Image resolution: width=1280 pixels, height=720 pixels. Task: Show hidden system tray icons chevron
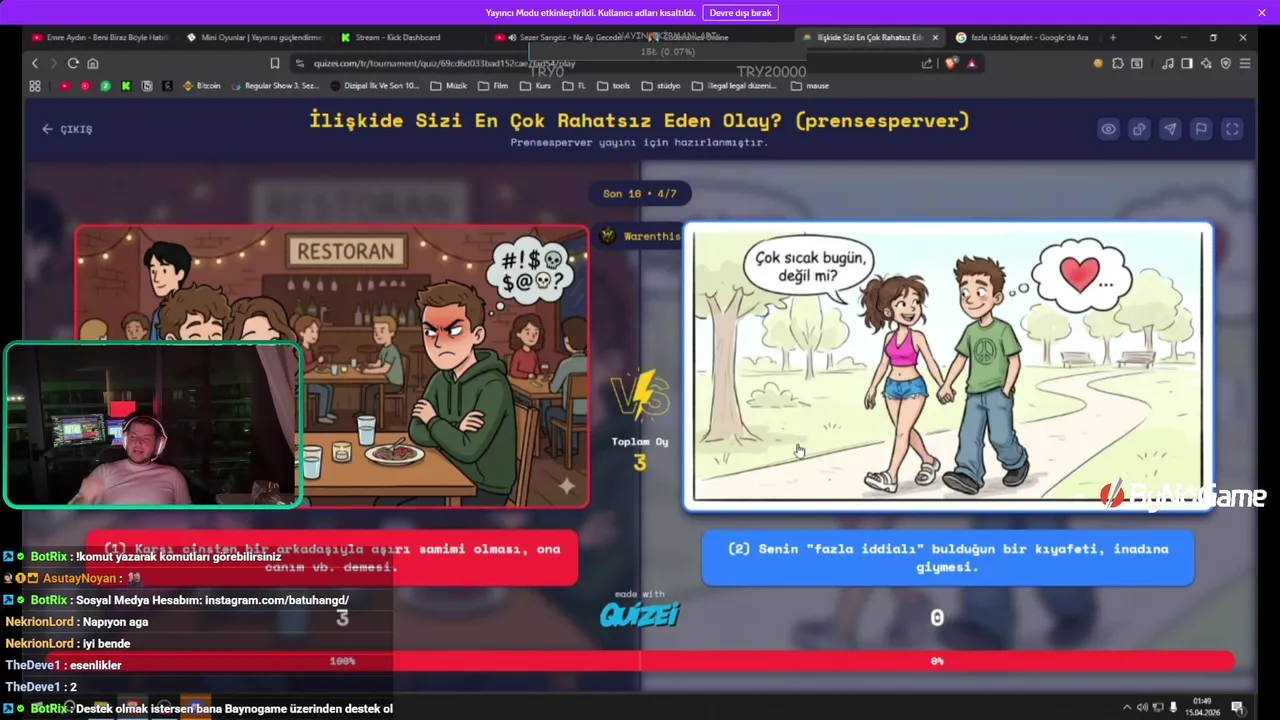(1127, 708)
